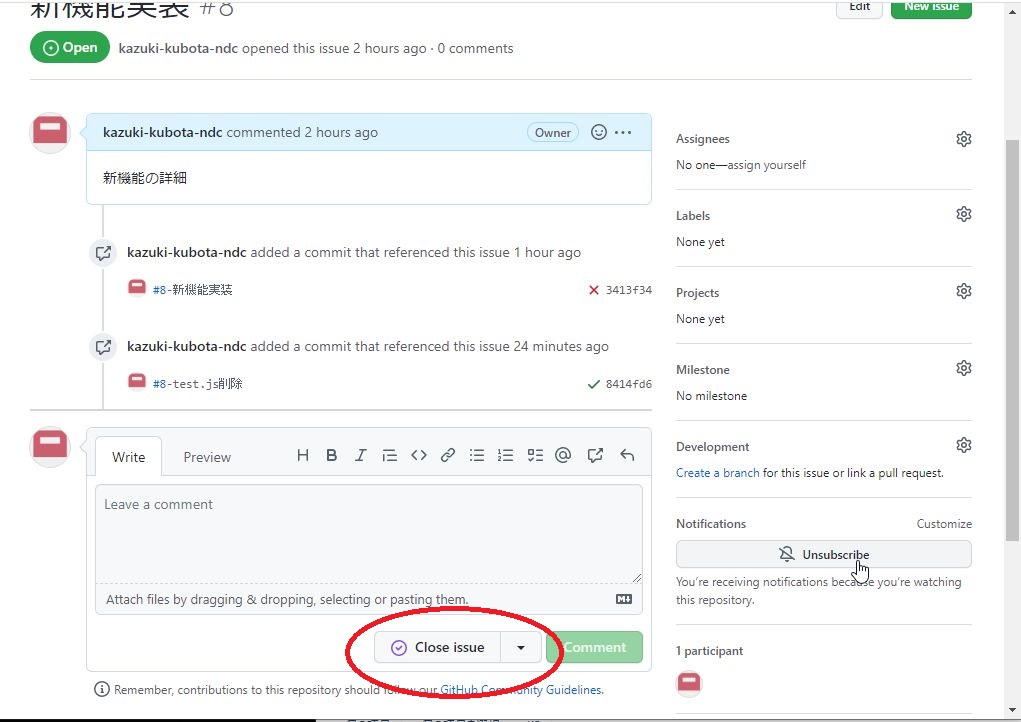The width and height of the screenshot is (1021, 722).
Task: Apply bold formatting in the comment toolbar
Action: tap(331, 455)
